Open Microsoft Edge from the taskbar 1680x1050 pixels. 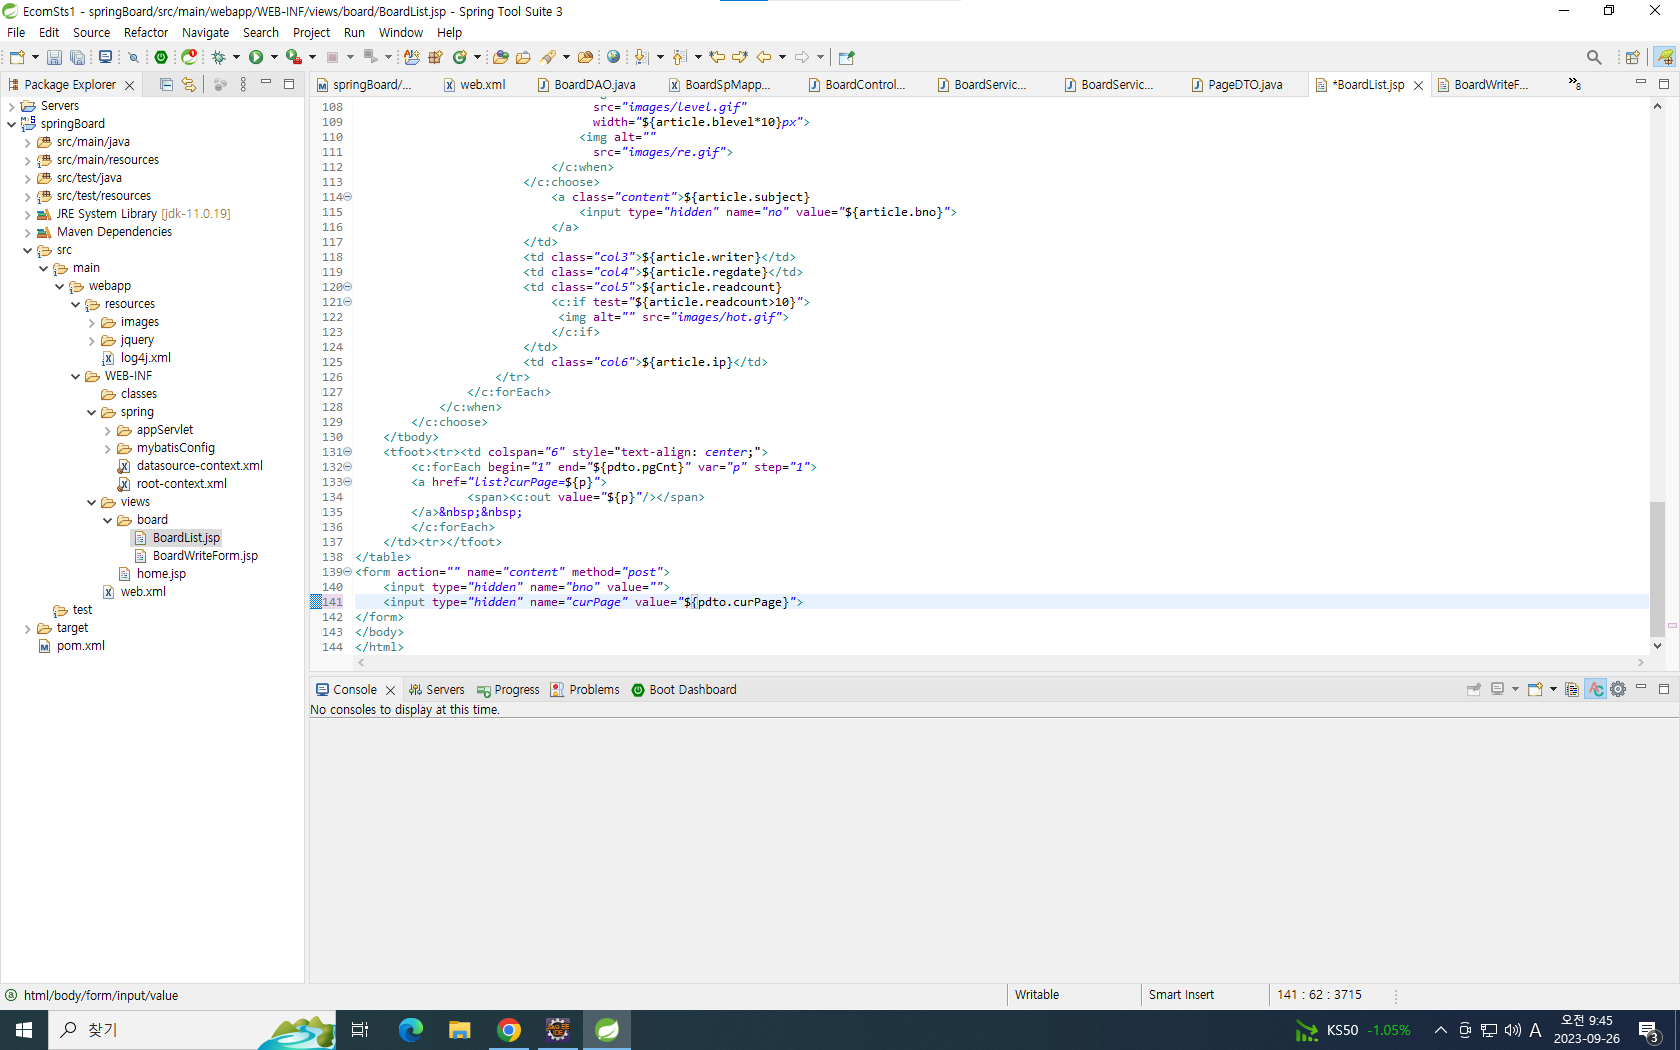click(x=411, y=1030)
